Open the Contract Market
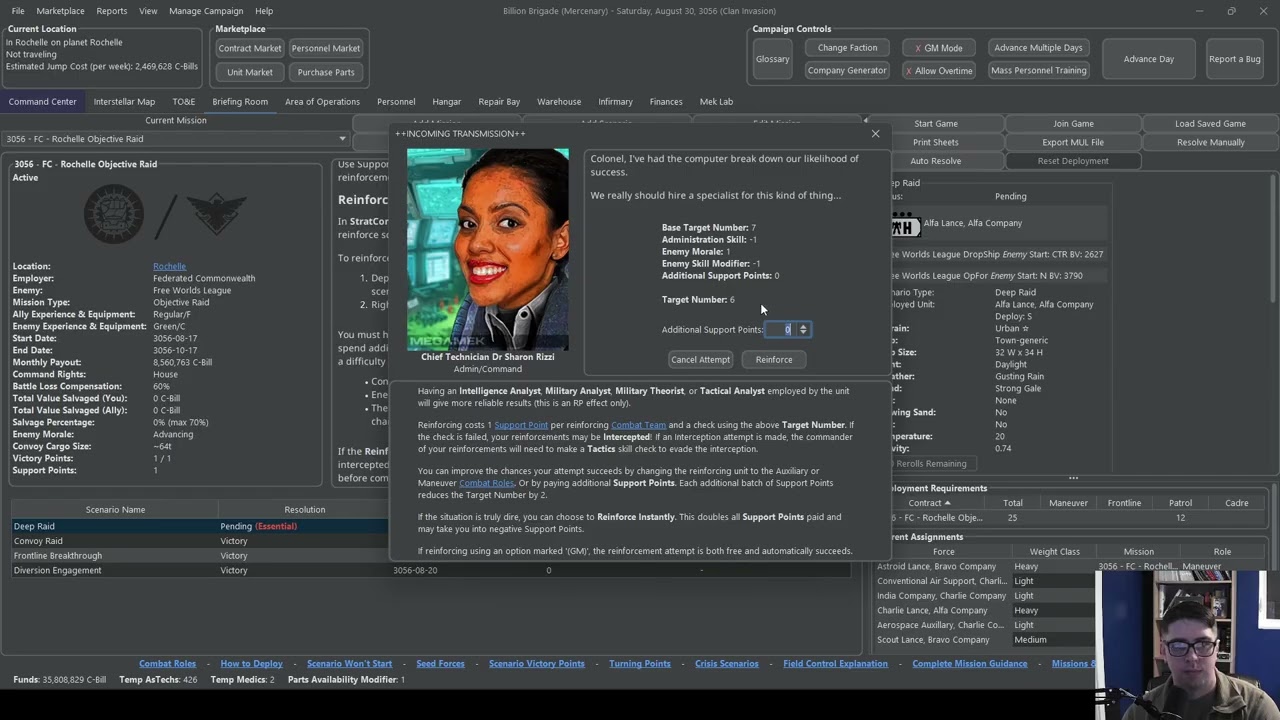The height and width of the screenshot is (720, 1280). coord(250,48)
